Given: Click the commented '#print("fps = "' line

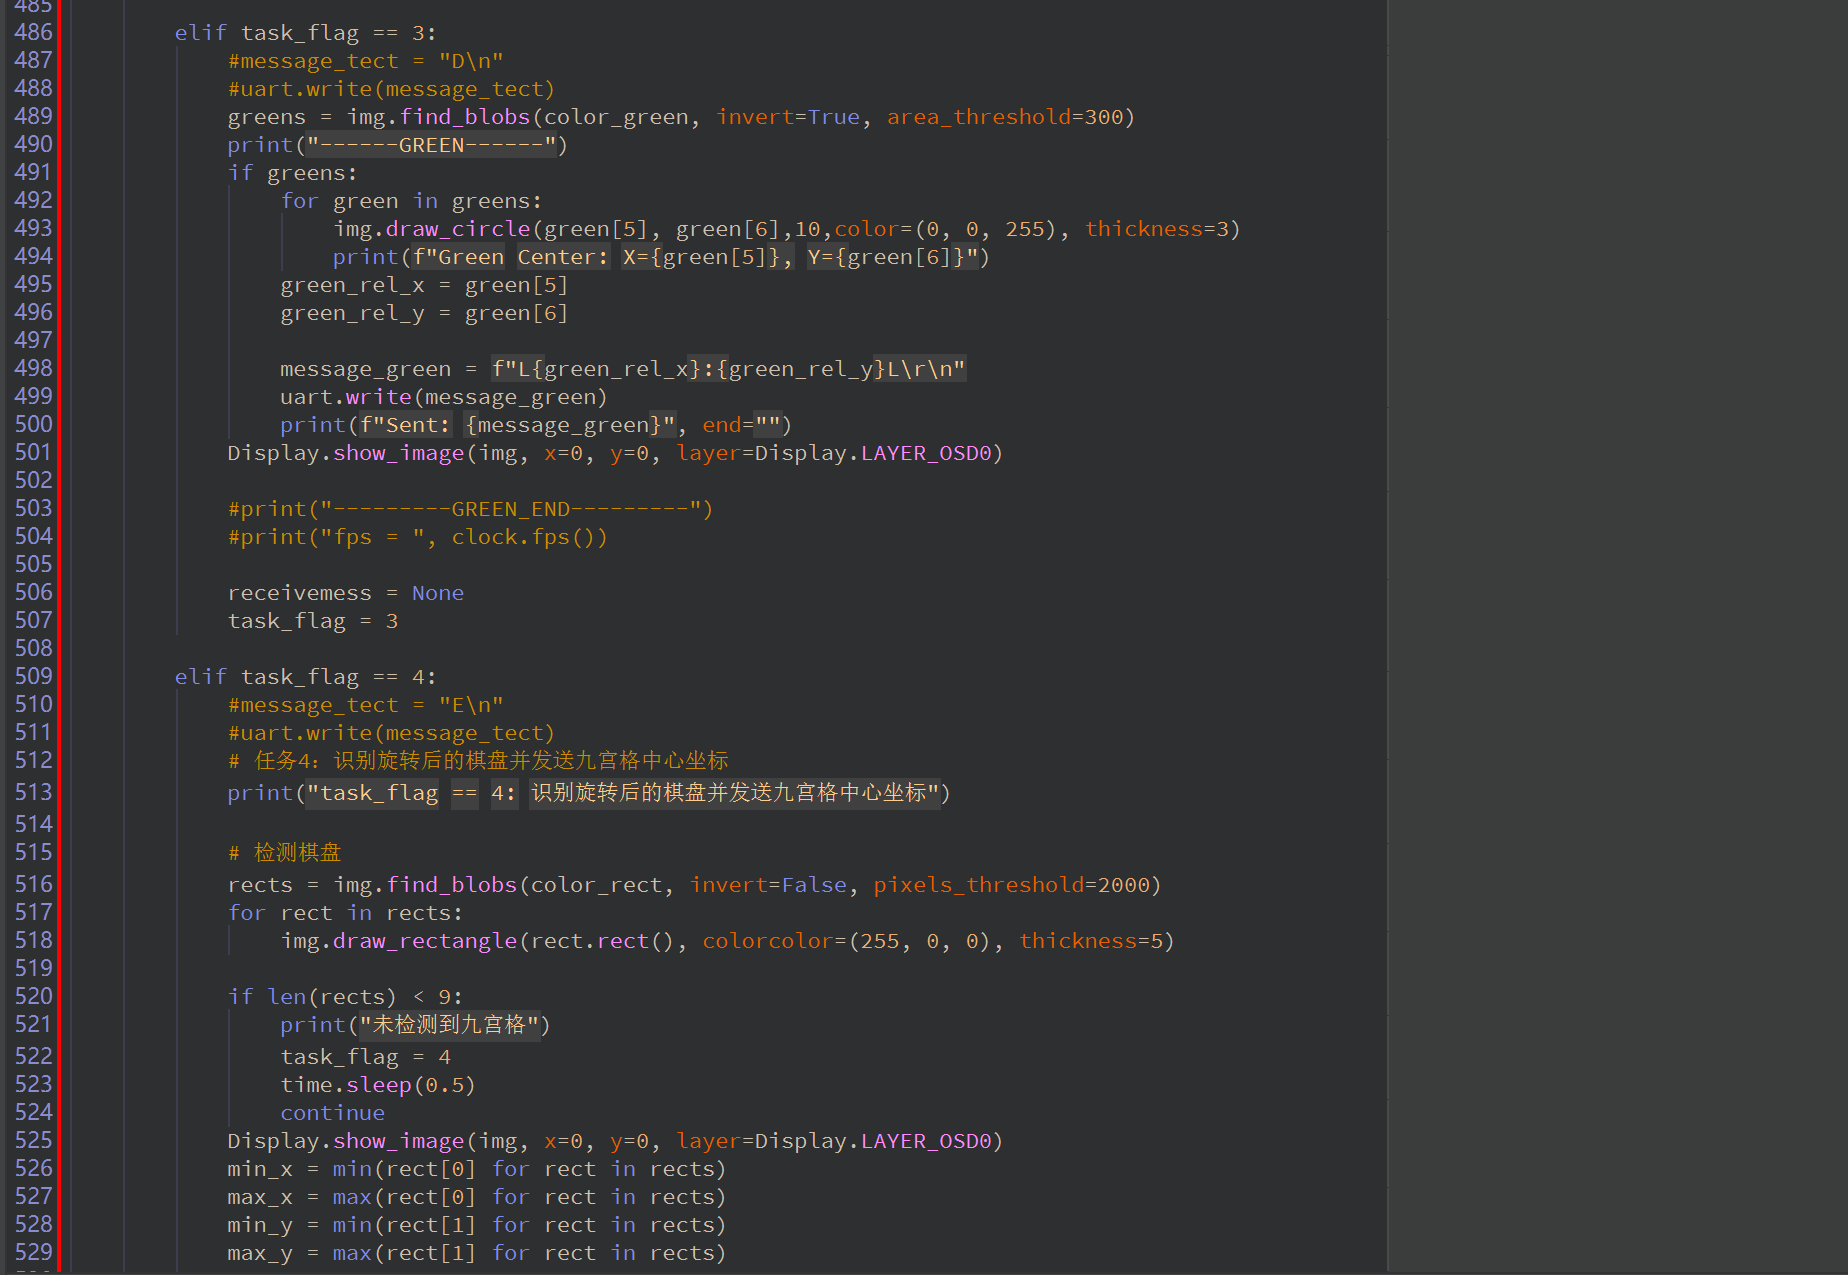Looking at the screenshot, I should (417, 537).
